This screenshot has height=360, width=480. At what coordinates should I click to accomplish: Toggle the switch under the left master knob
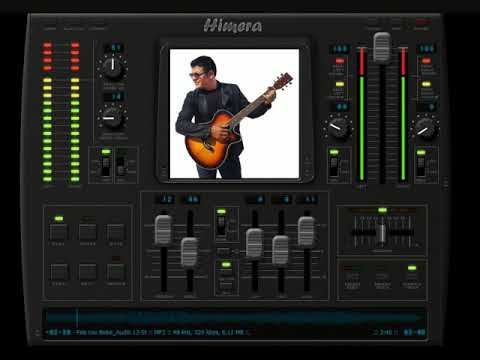[334, 166]
